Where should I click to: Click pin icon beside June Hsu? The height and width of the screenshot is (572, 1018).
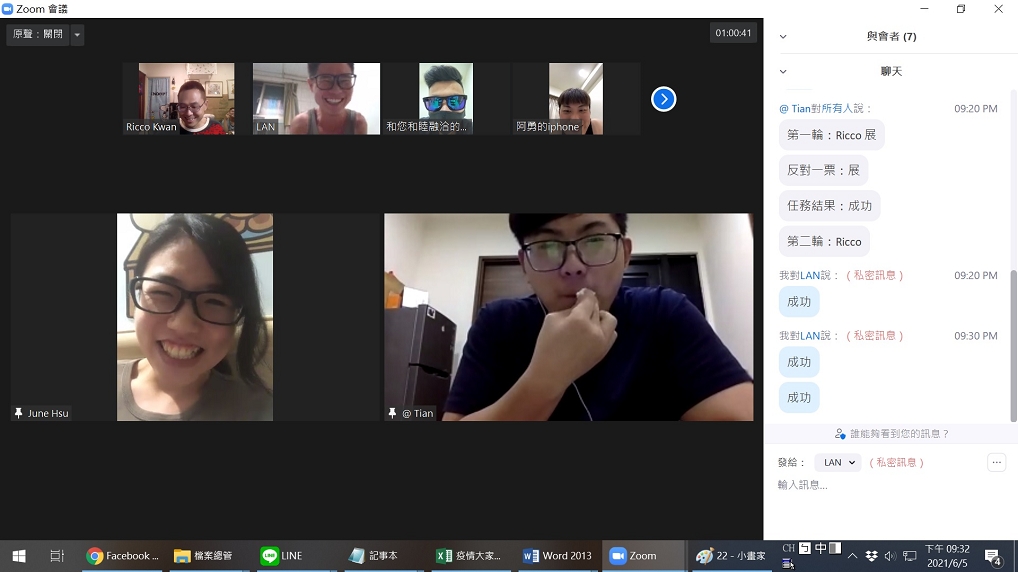click(18, 413)
